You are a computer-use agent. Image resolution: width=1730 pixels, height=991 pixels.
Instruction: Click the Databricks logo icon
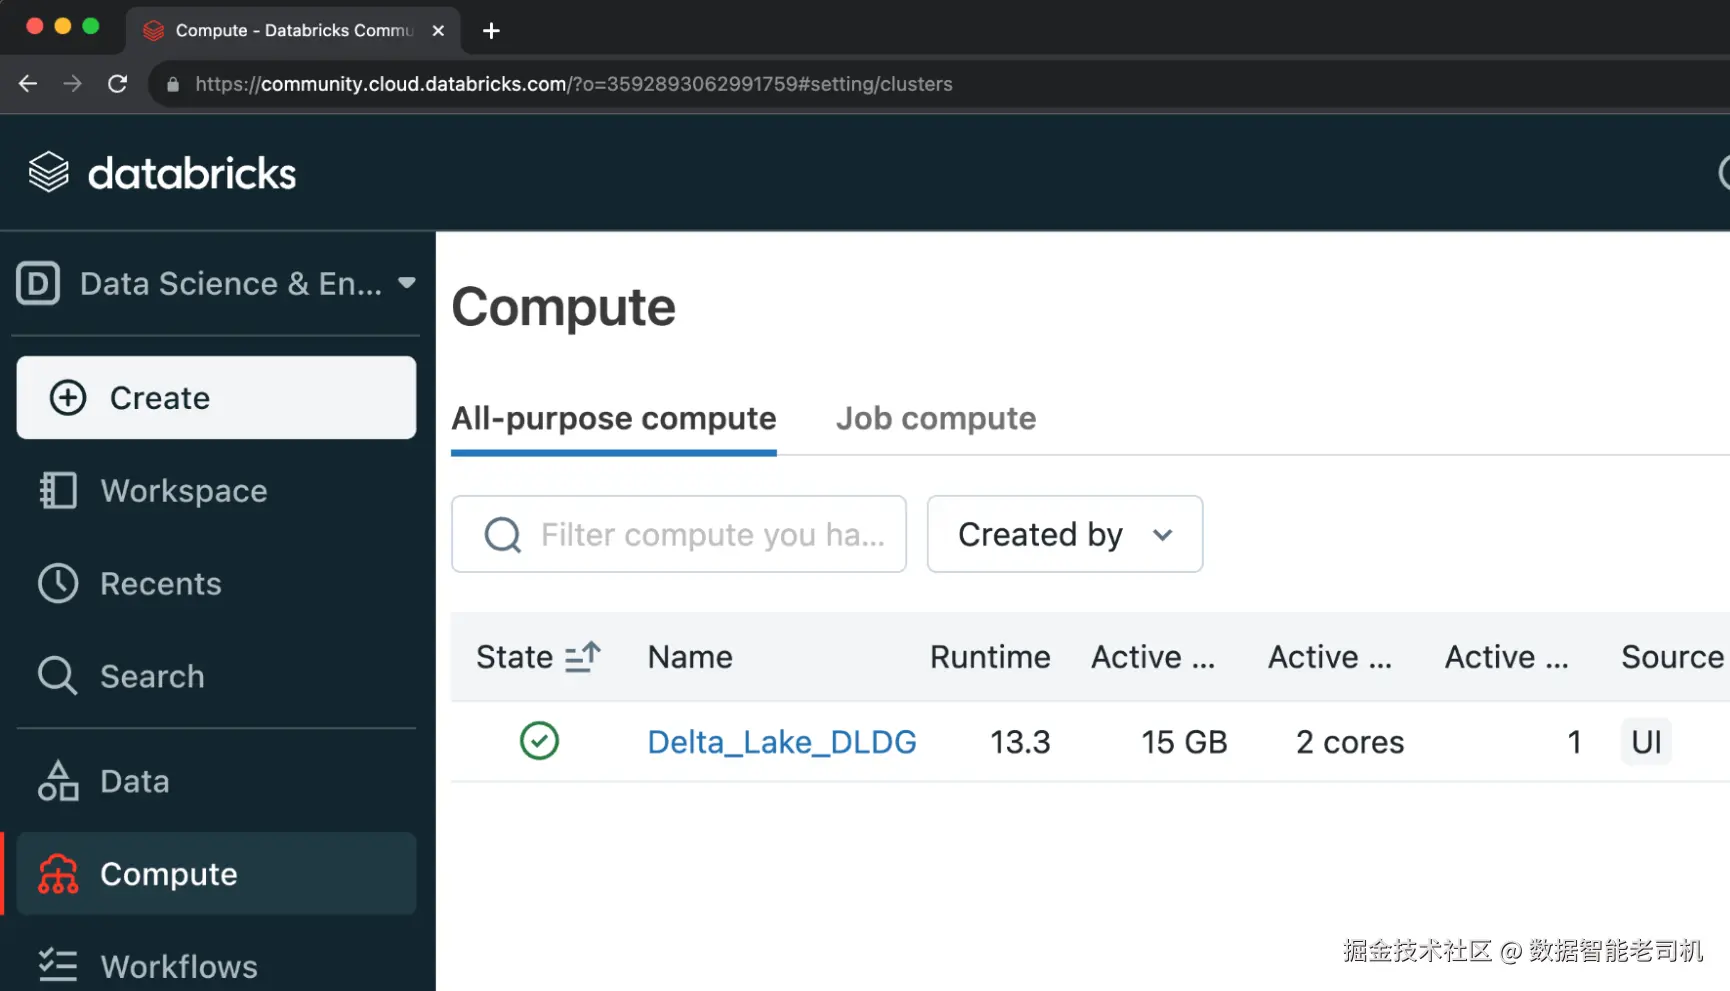pos(48,173)
